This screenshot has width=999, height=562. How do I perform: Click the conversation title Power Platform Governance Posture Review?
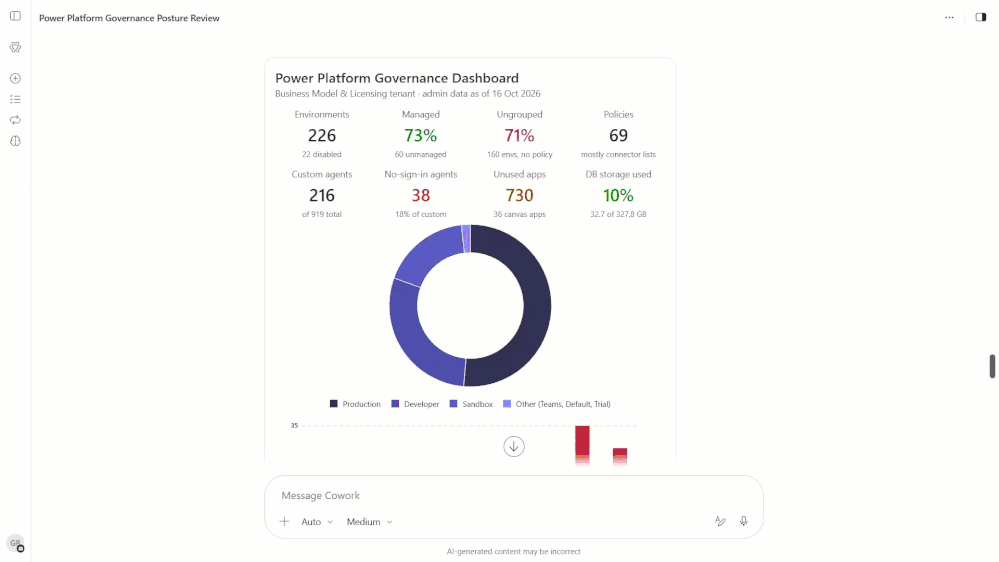coord(129,18)
